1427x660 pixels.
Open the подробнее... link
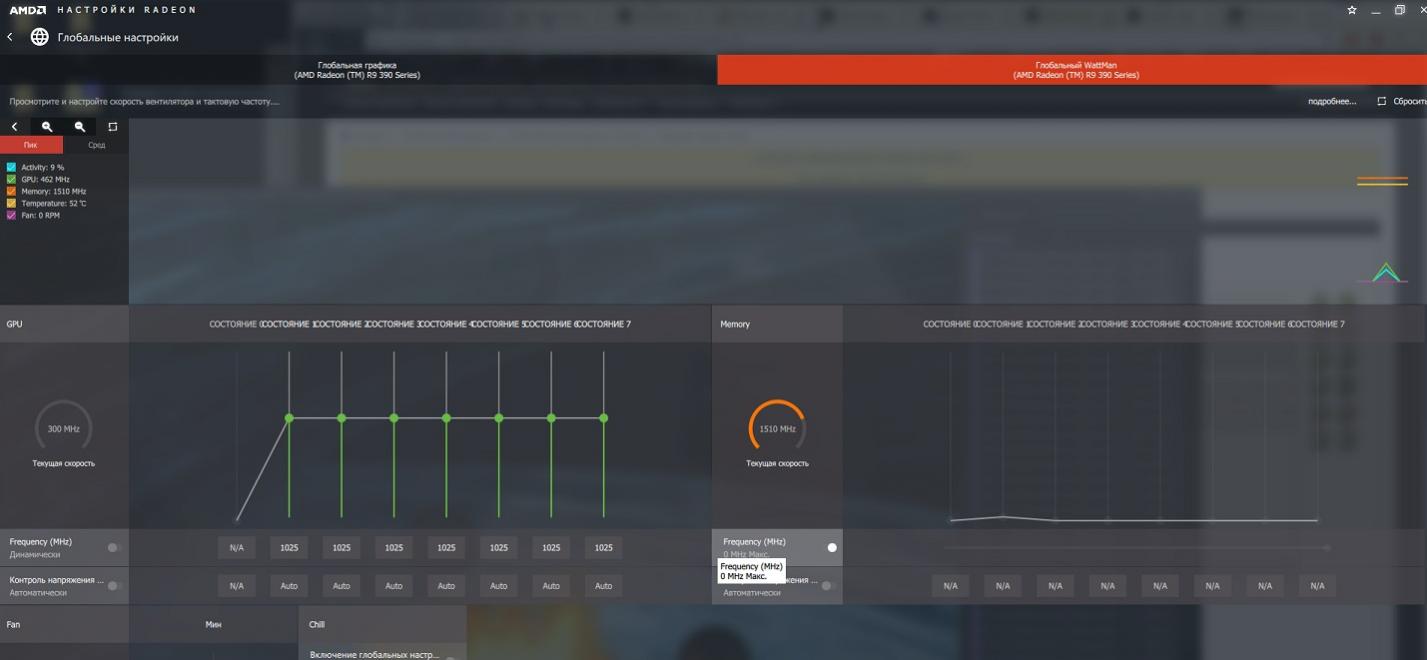tap(1332, 101)
